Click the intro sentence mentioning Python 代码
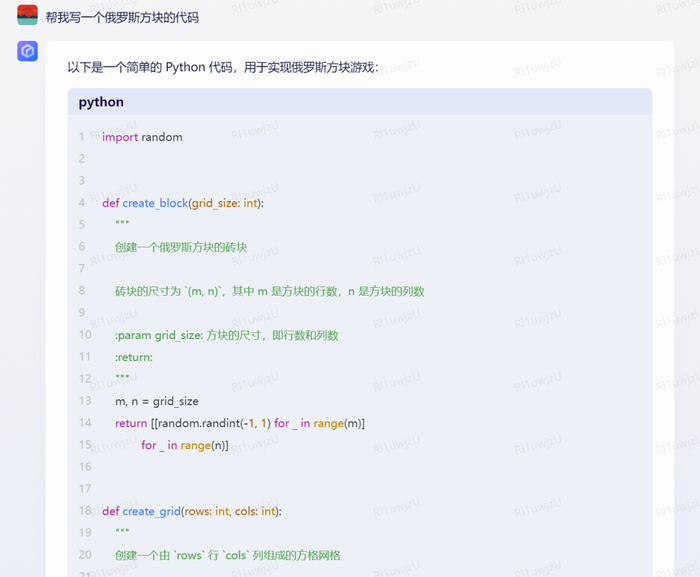The width and height of the screenshot is (700, 577). [223, 67]
